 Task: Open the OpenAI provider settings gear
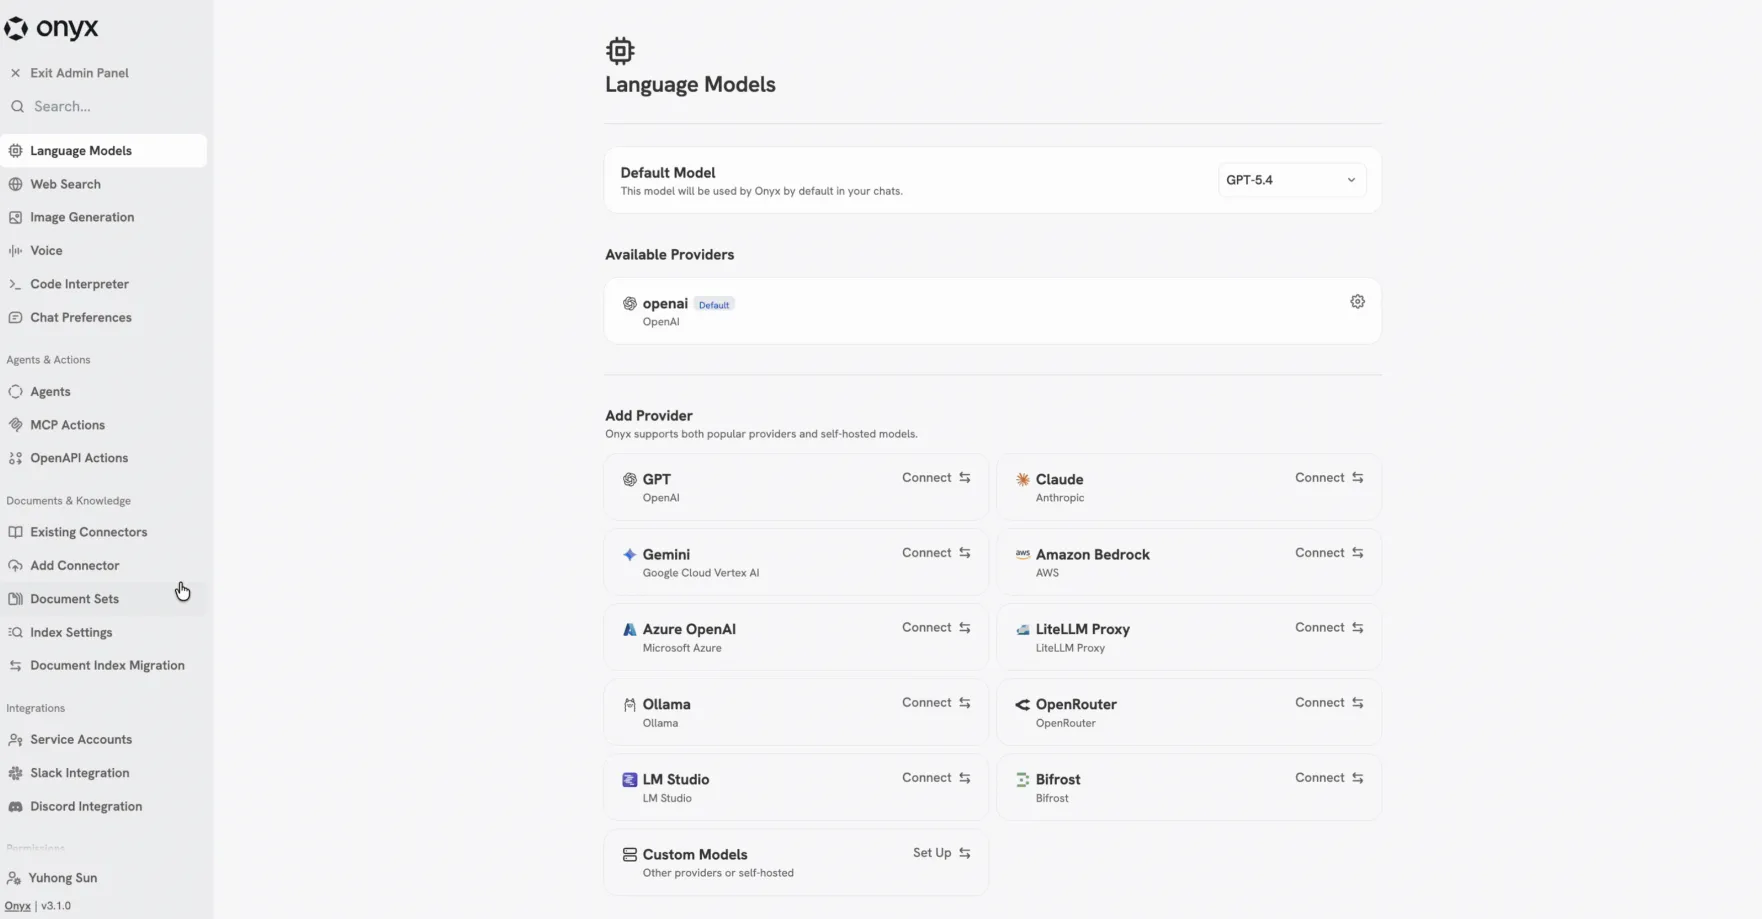[x=1357, y=301]
